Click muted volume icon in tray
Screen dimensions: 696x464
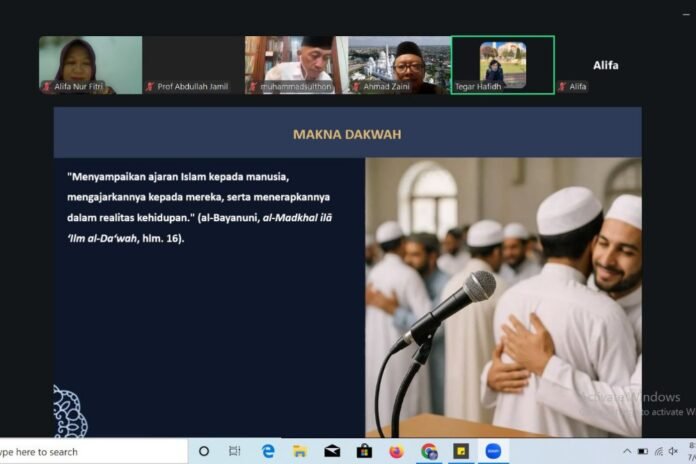pyautogui.click(x=673, y=451)
